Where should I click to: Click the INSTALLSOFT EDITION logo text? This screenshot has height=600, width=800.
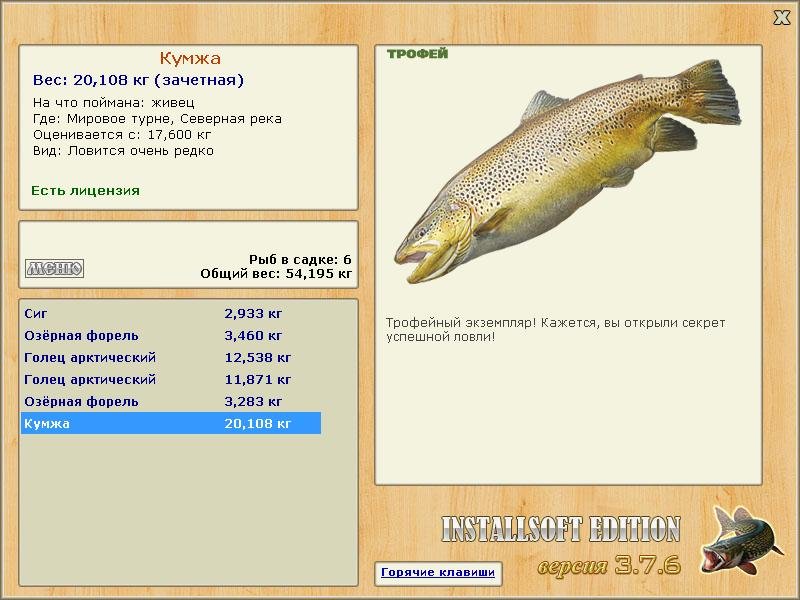pos(561,529)
